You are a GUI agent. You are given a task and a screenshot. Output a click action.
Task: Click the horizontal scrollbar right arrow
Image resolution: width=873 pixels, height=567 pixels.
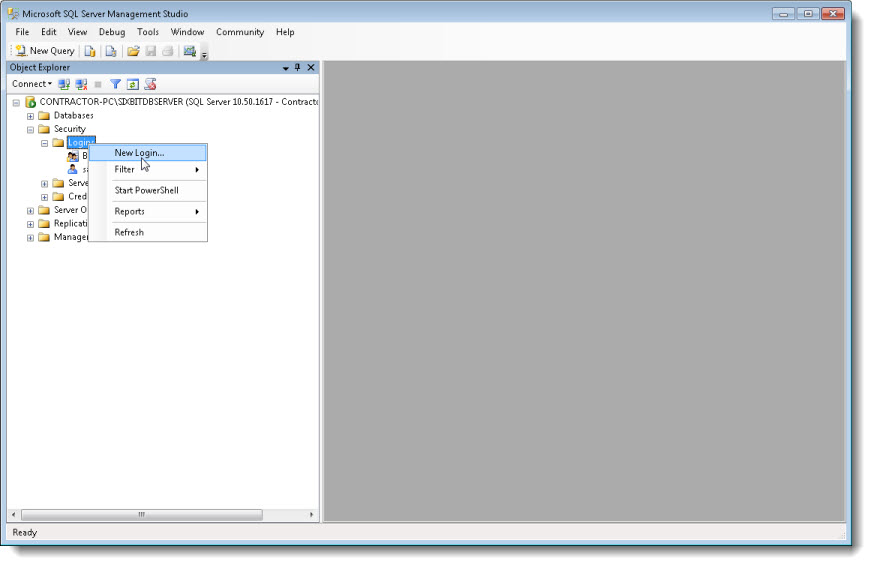coord(311,515)
